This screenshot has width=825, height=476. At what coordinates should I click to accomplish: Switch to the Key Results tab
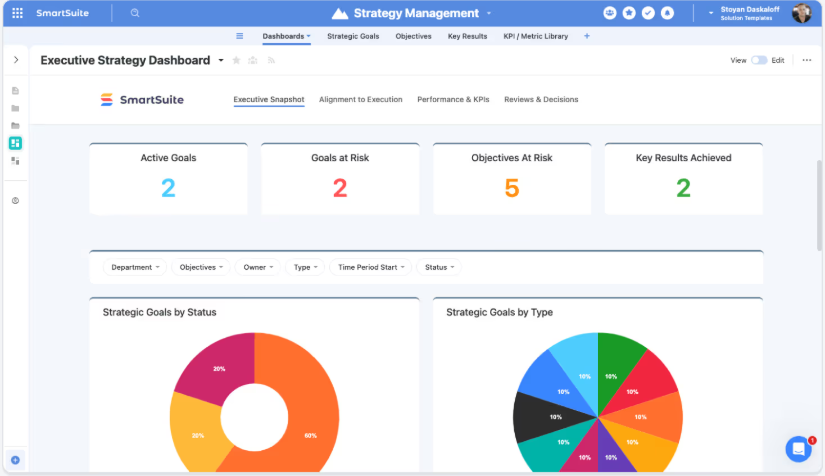(467, 36)
